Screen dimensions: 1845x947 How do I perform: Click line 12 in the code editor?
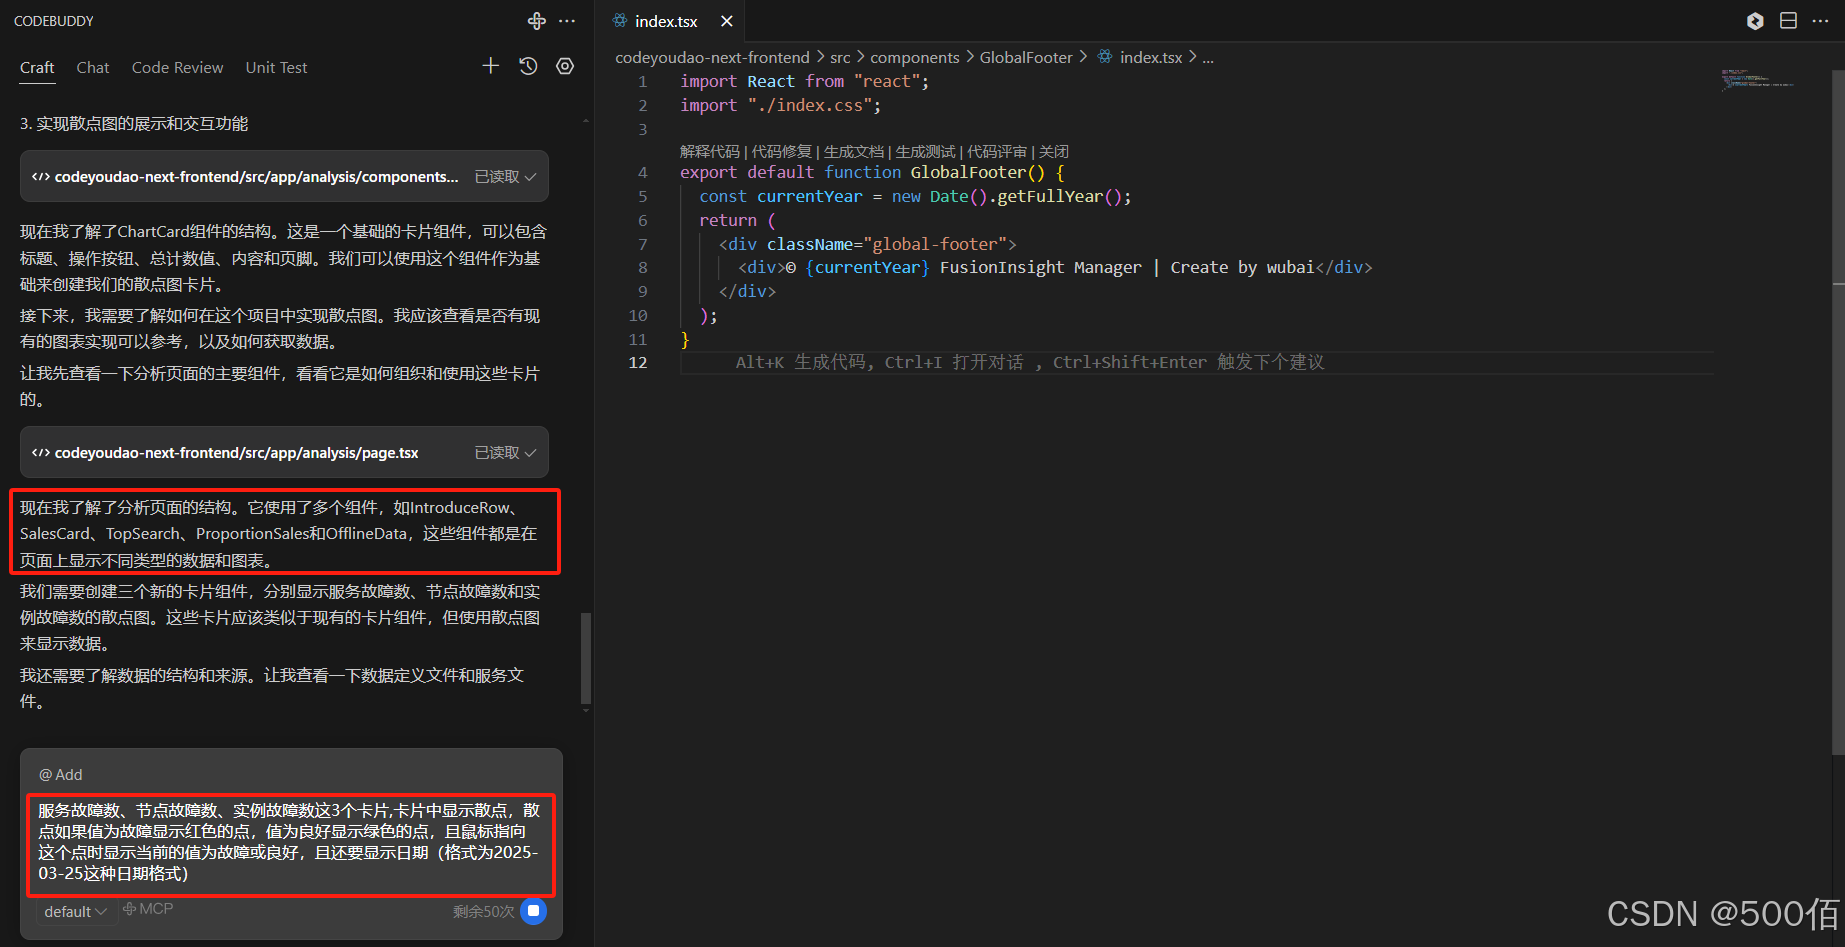(x=1197, y=362)
